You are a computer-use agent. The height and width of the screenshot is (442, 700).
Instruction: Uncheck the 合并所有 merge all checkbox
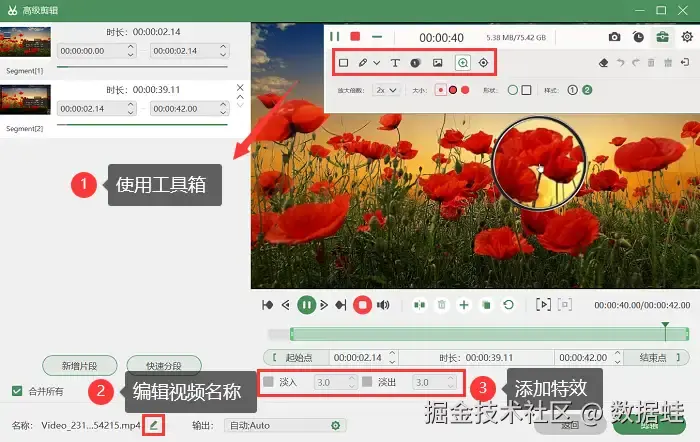click(17, 391)
